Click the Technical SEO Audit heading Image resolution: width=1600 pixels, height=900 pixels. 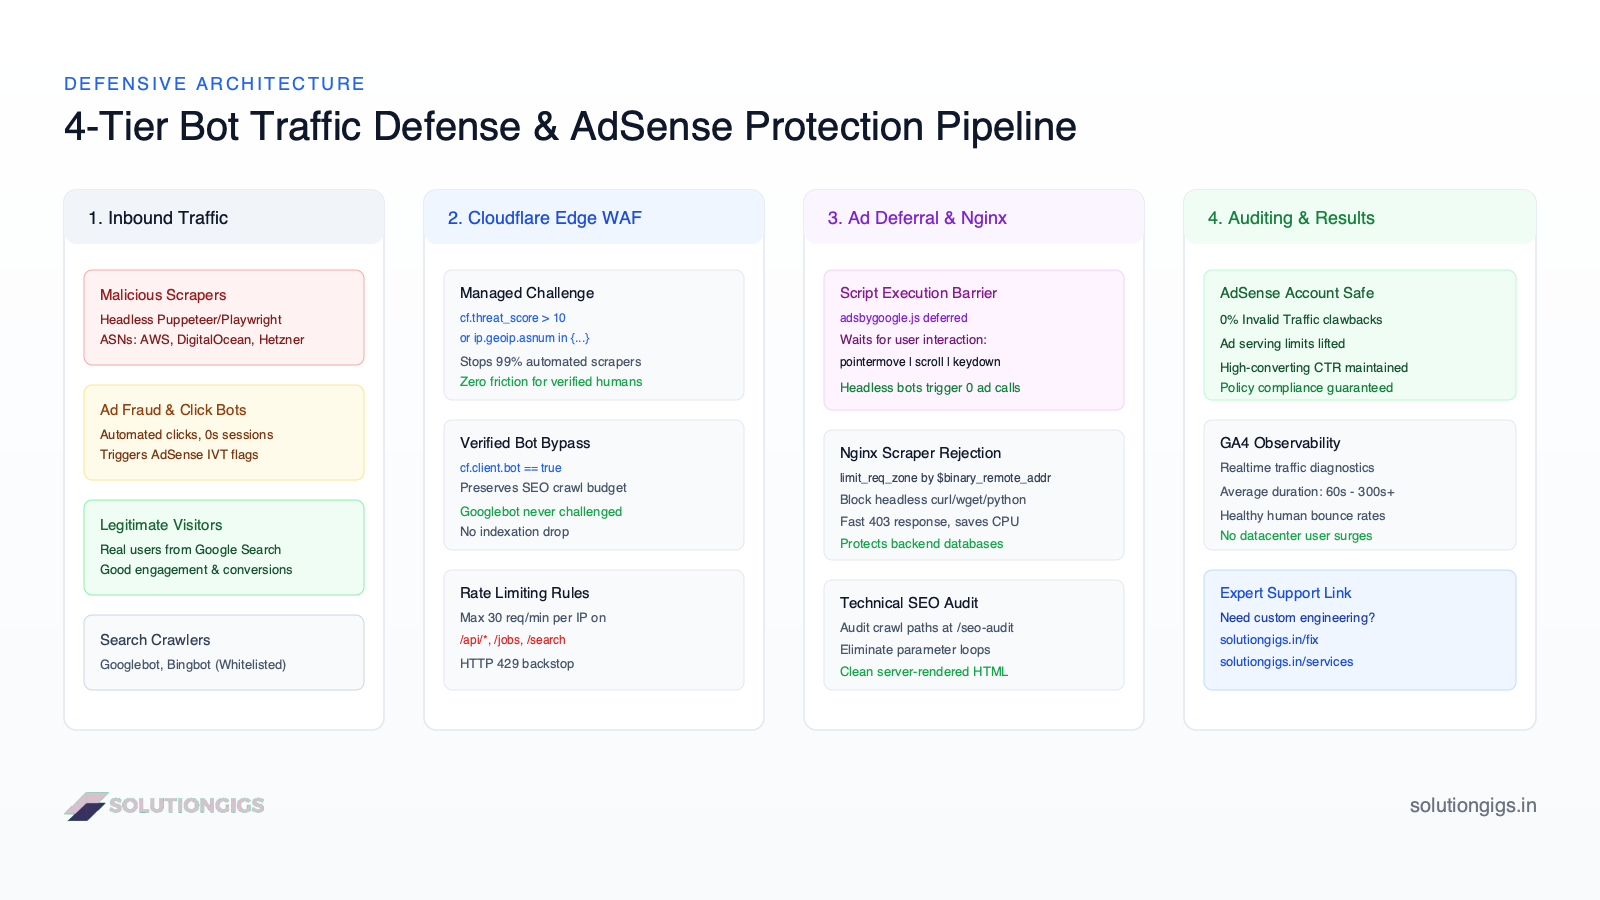909,603
